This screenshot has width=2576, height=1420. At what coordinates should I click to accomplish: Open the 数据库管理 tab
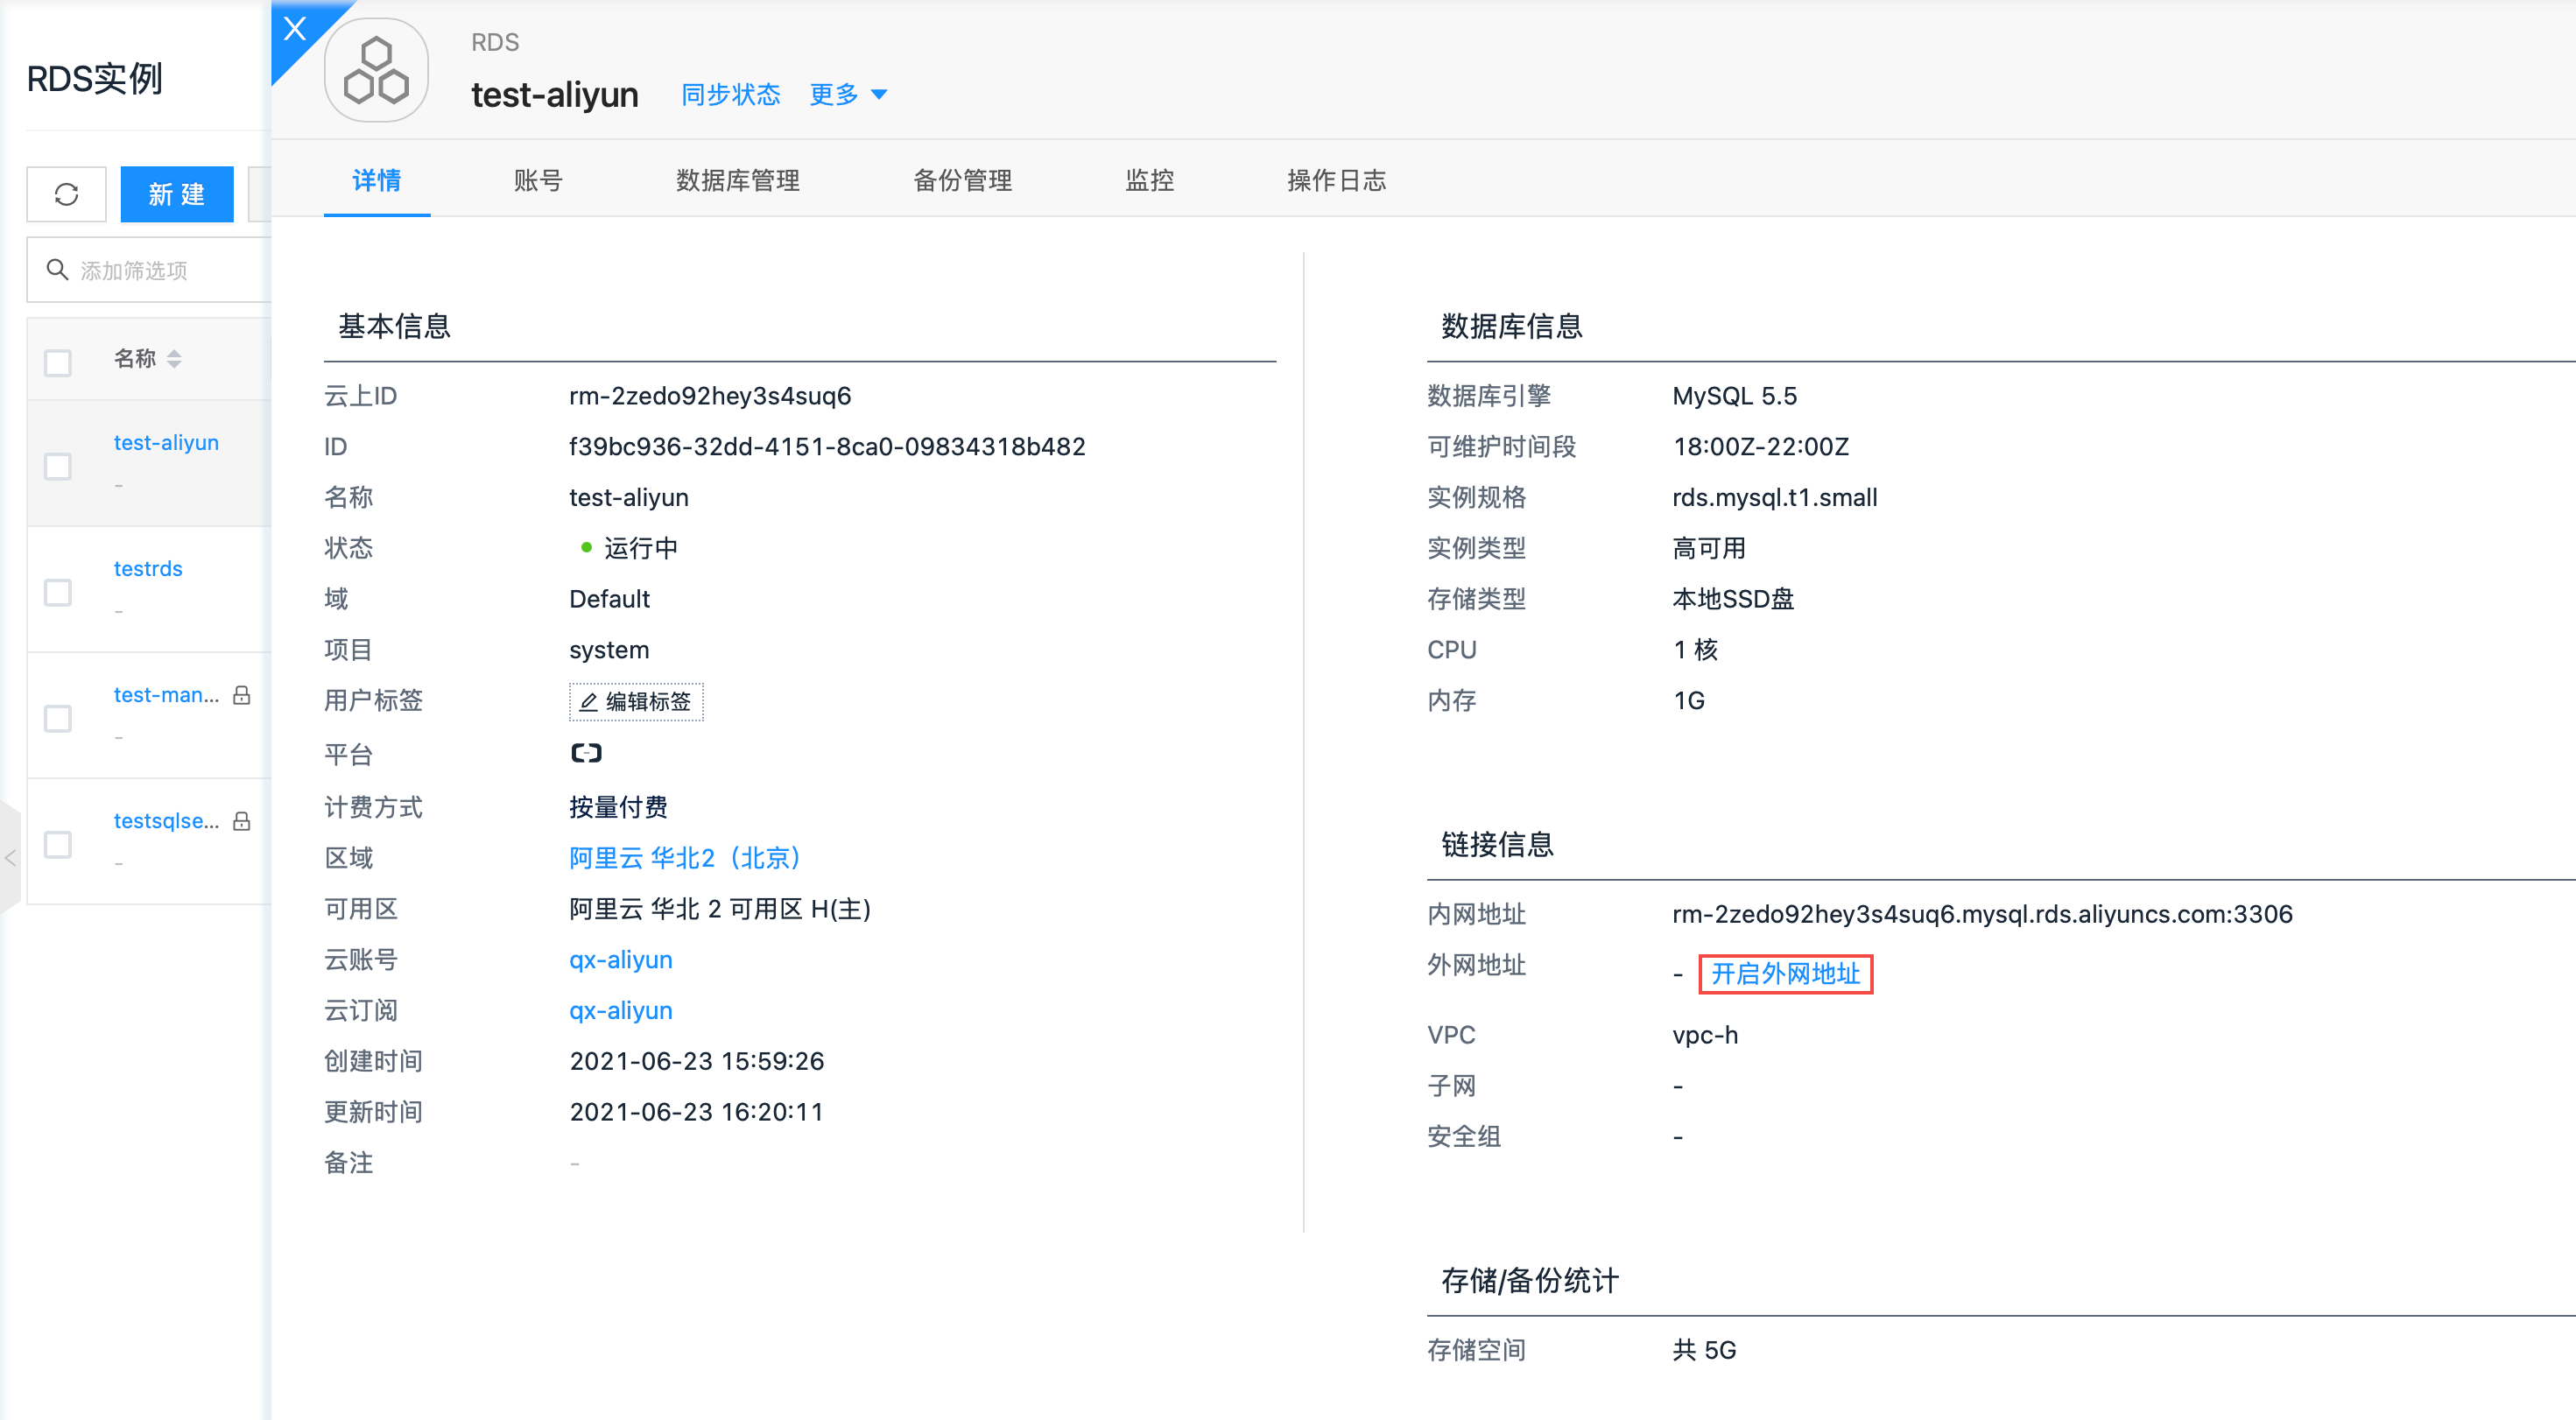[738, 180]
